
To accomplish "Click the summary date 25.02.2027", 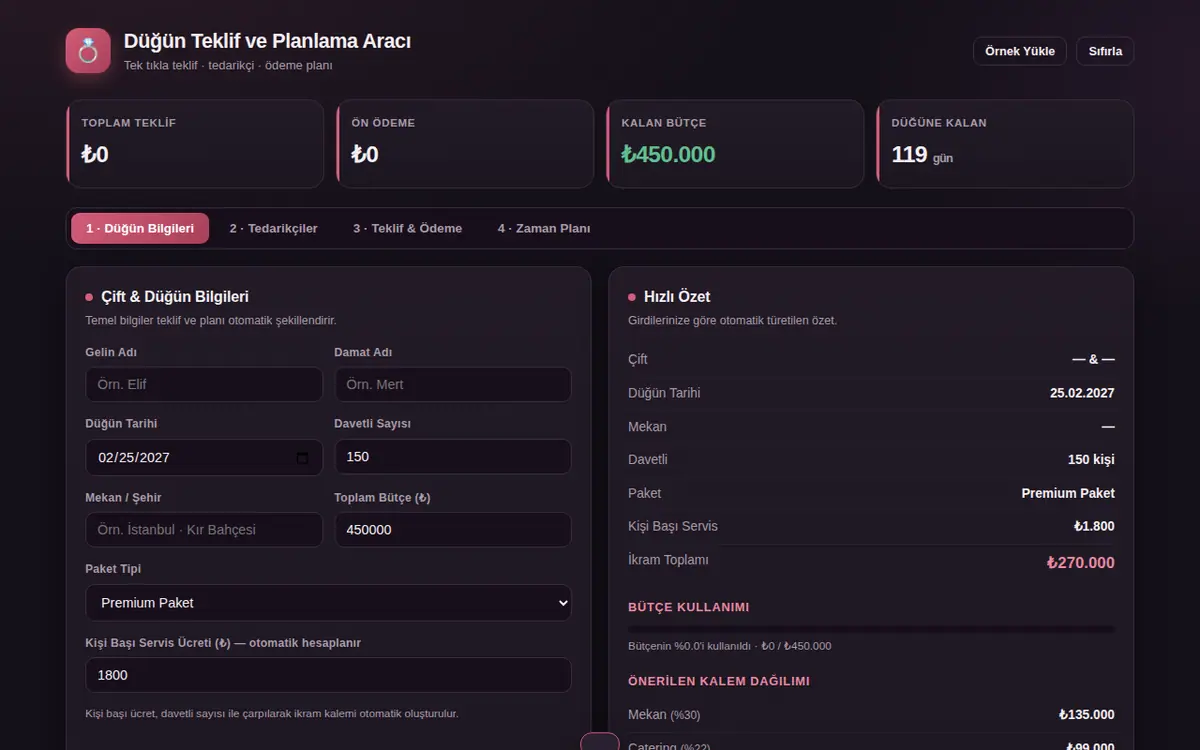I will [x=1082, y=393].
